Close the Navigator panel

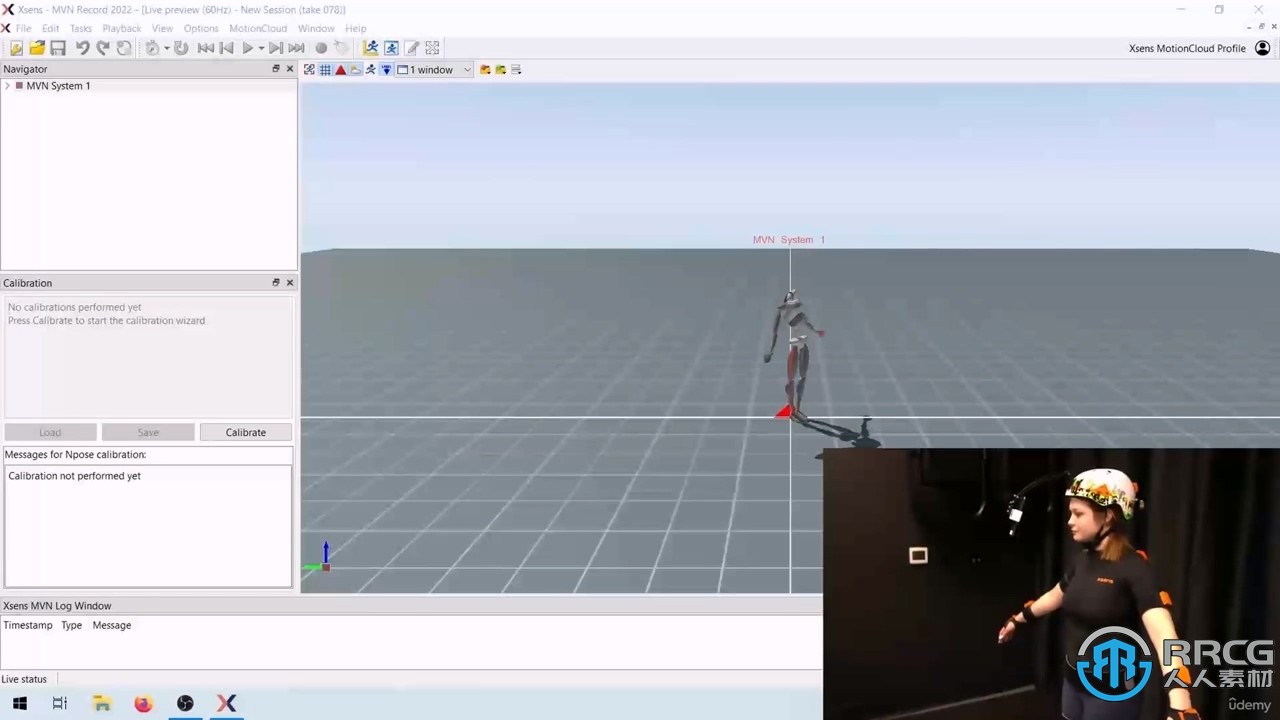290,69
